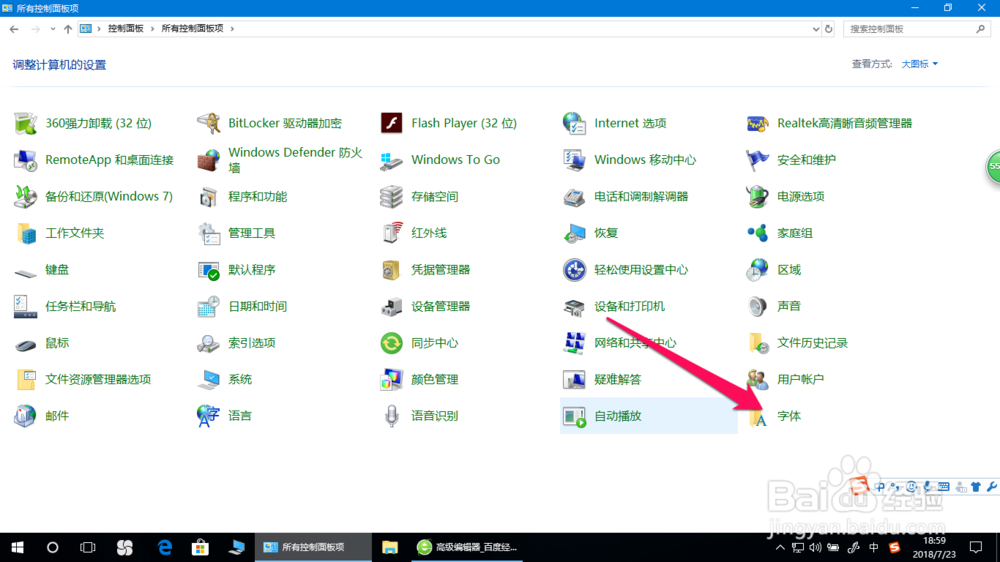Open 同步中心 green icon

(392, 343)
